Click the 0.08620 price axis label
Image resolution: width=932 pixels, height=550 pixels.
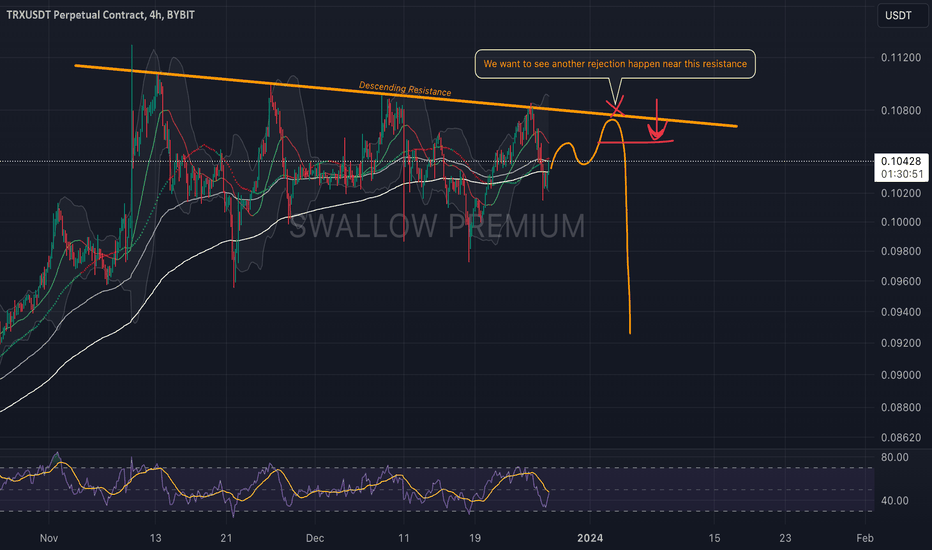pyautogui.click(x=900, y=438)
